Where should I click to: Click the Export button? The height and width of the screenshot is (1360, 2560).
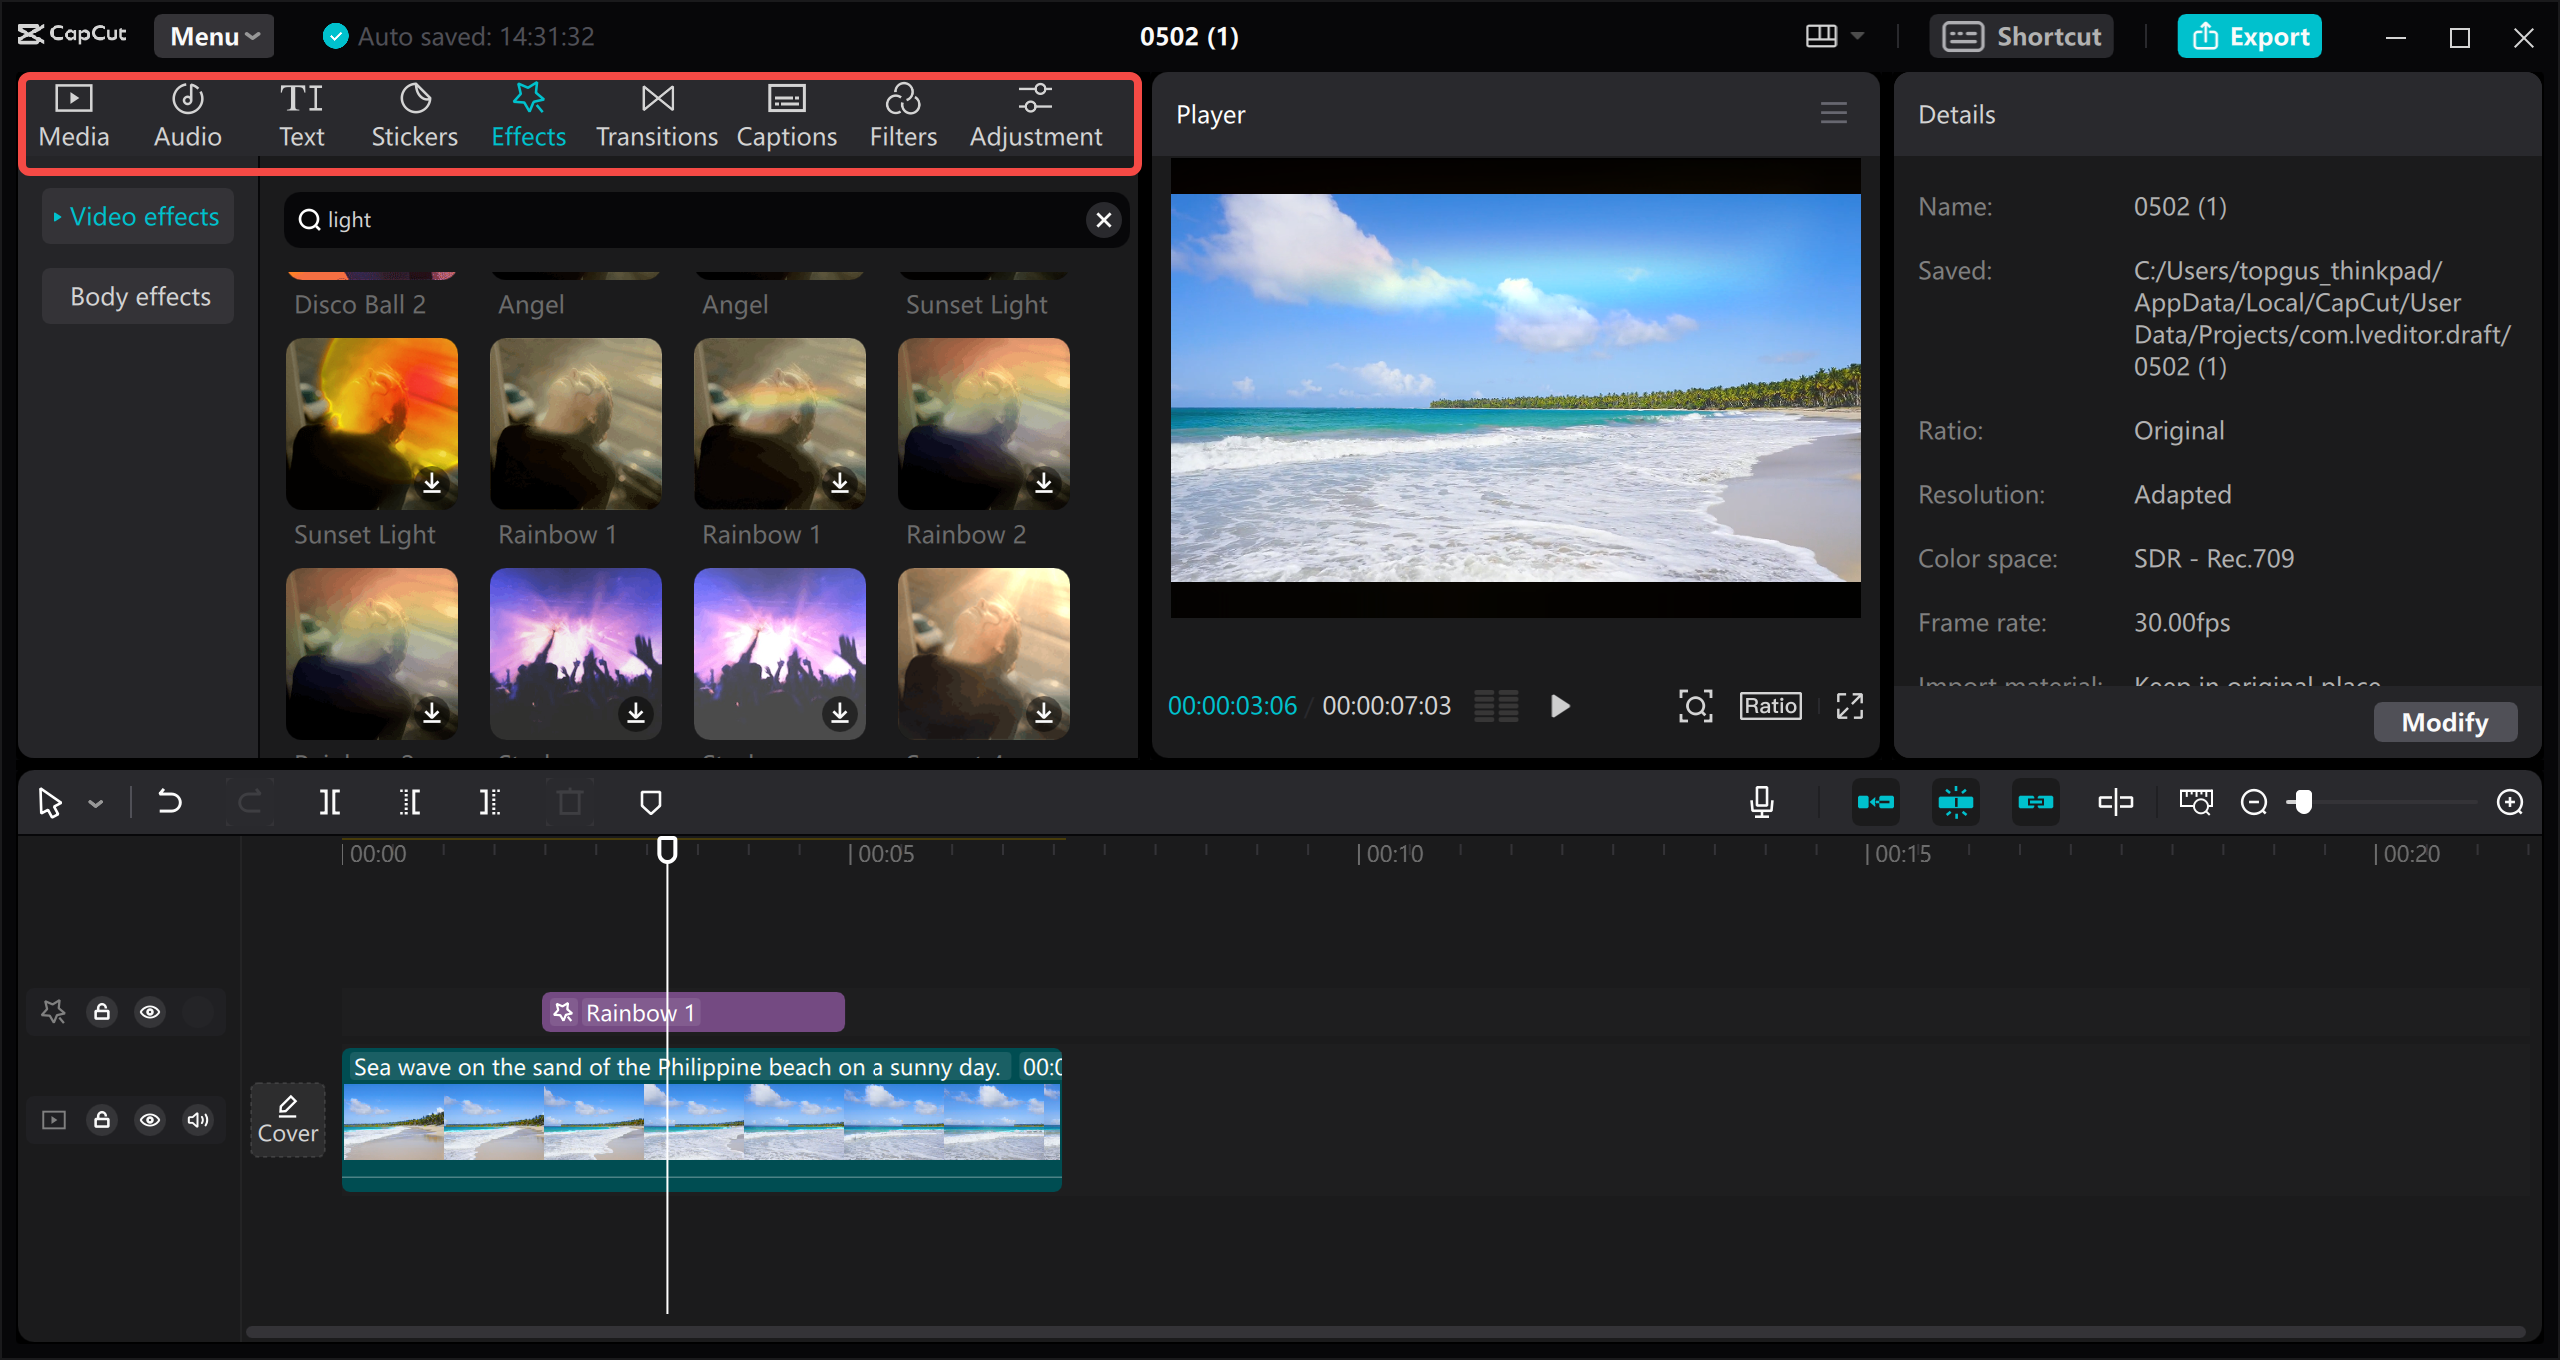click(2249, 35)
